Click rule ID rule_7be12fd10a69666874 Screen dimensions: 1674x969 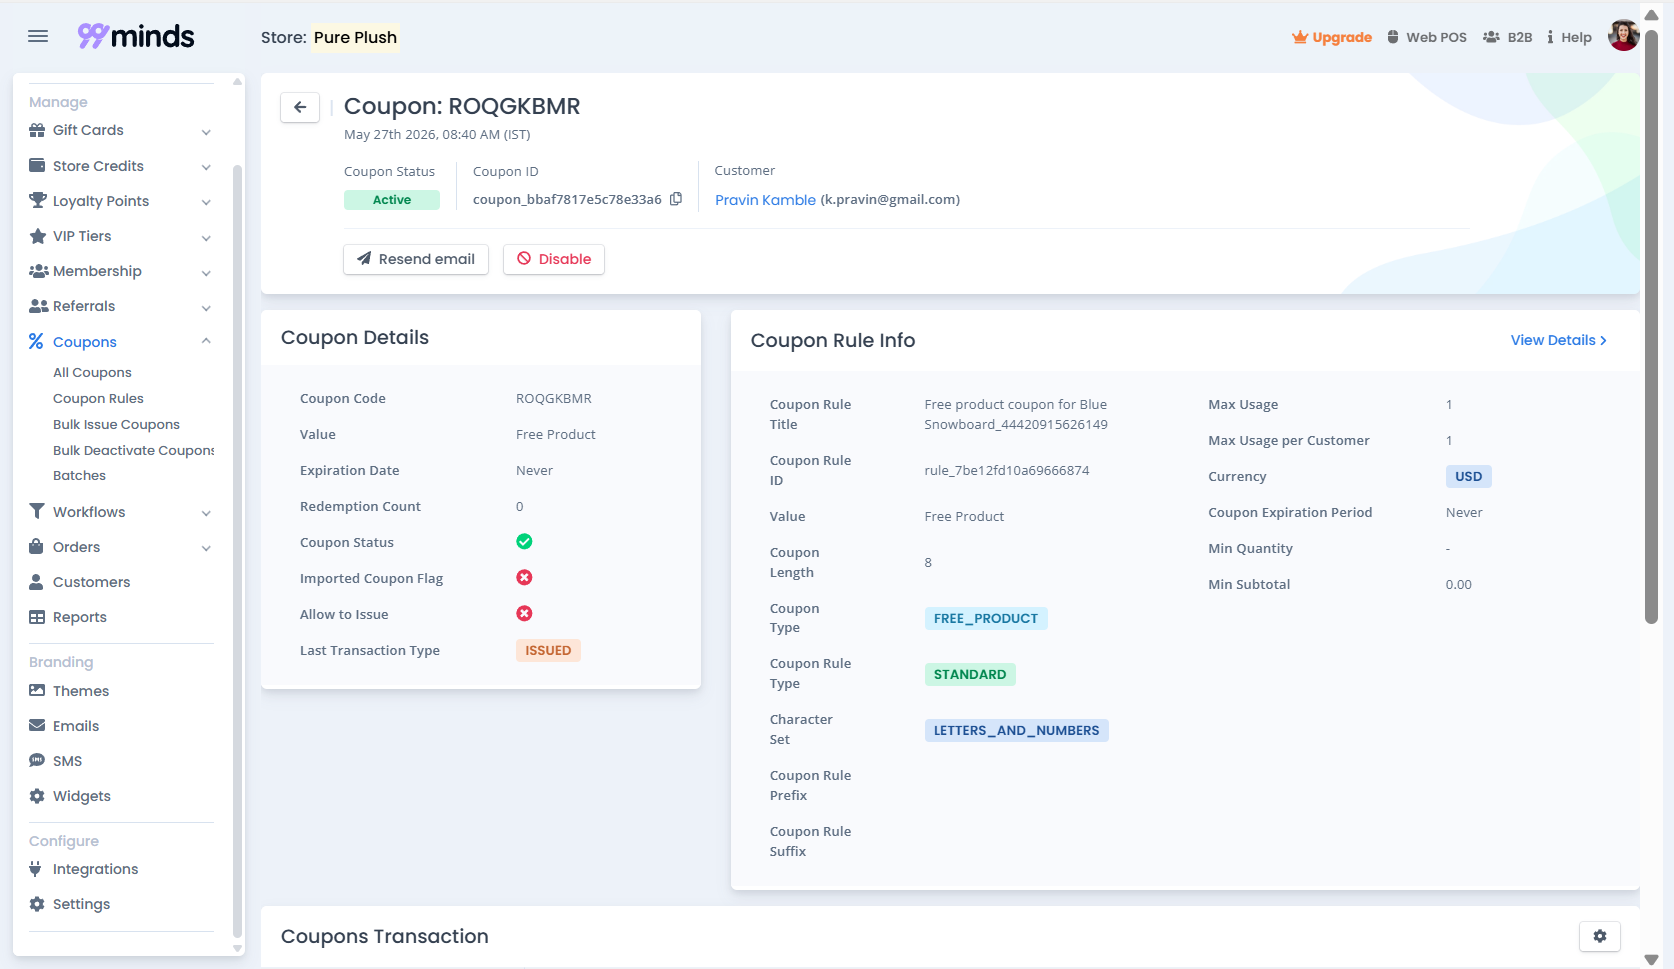(x=1007, y=470)
